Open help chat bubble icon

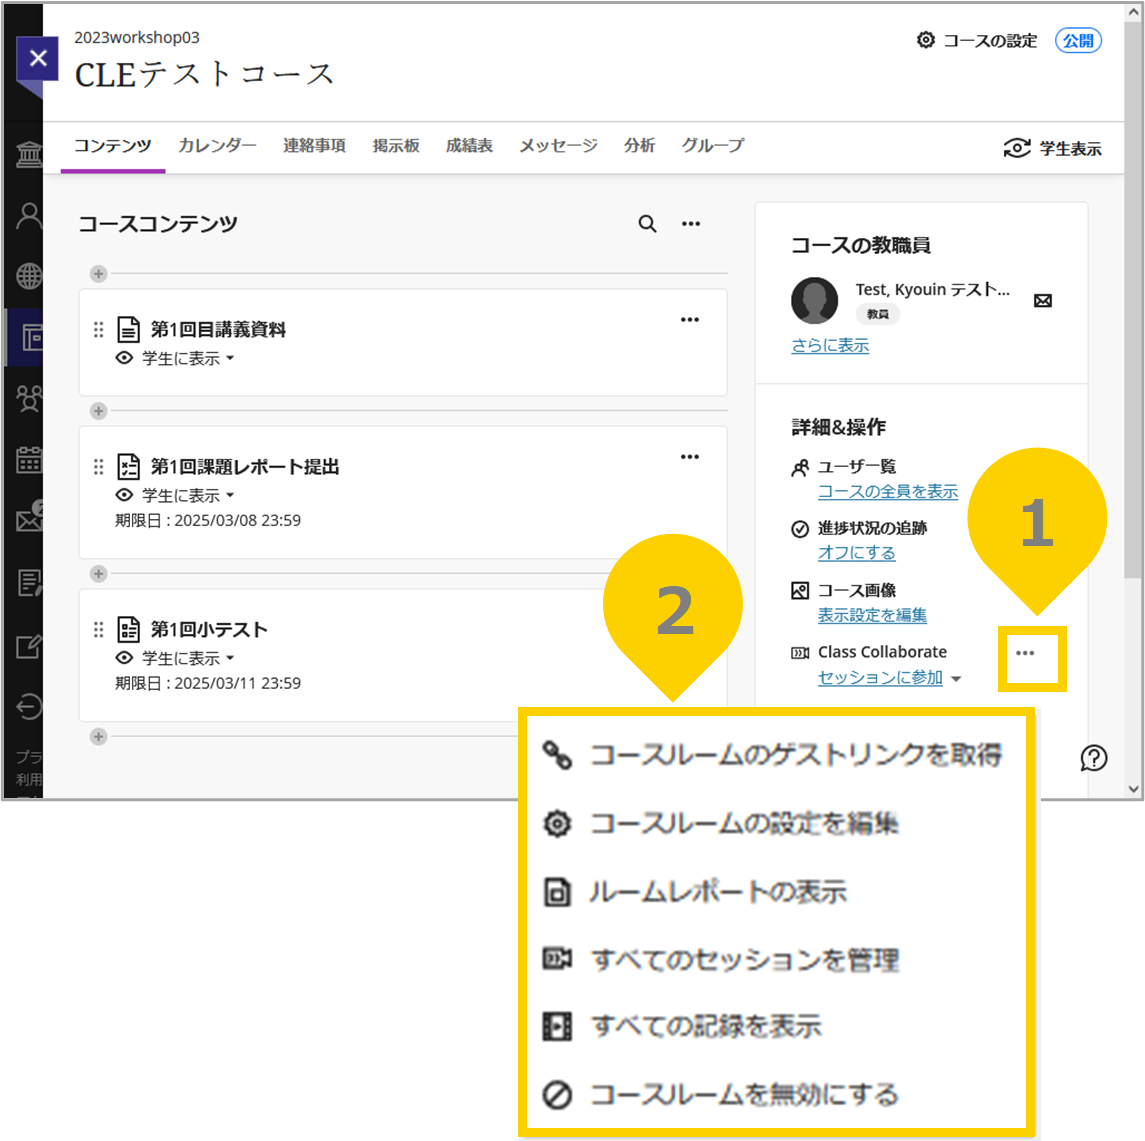1093,758
